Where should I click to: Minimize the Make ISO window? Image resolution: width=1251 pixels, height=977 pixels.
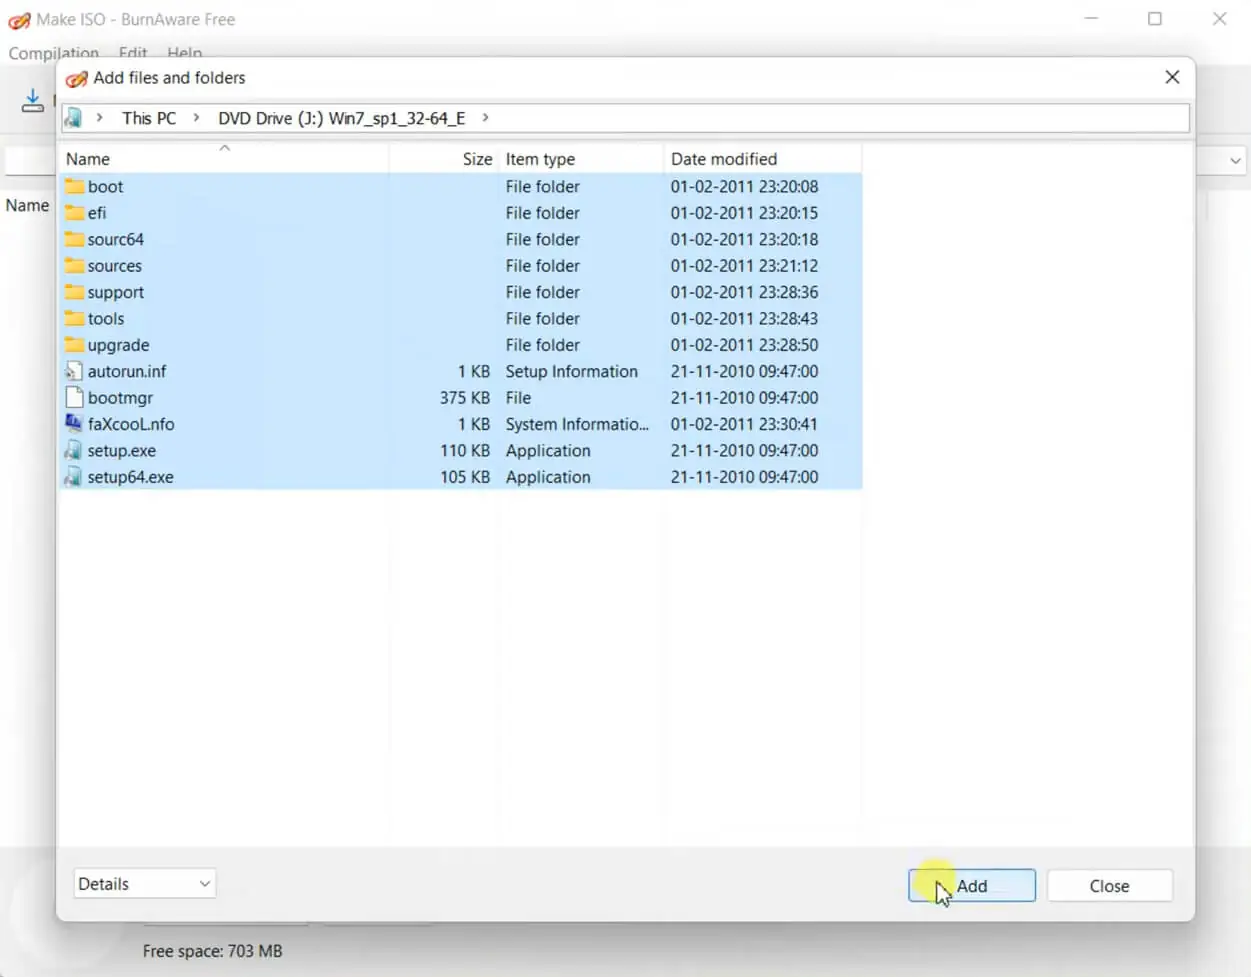[1091, 19]
